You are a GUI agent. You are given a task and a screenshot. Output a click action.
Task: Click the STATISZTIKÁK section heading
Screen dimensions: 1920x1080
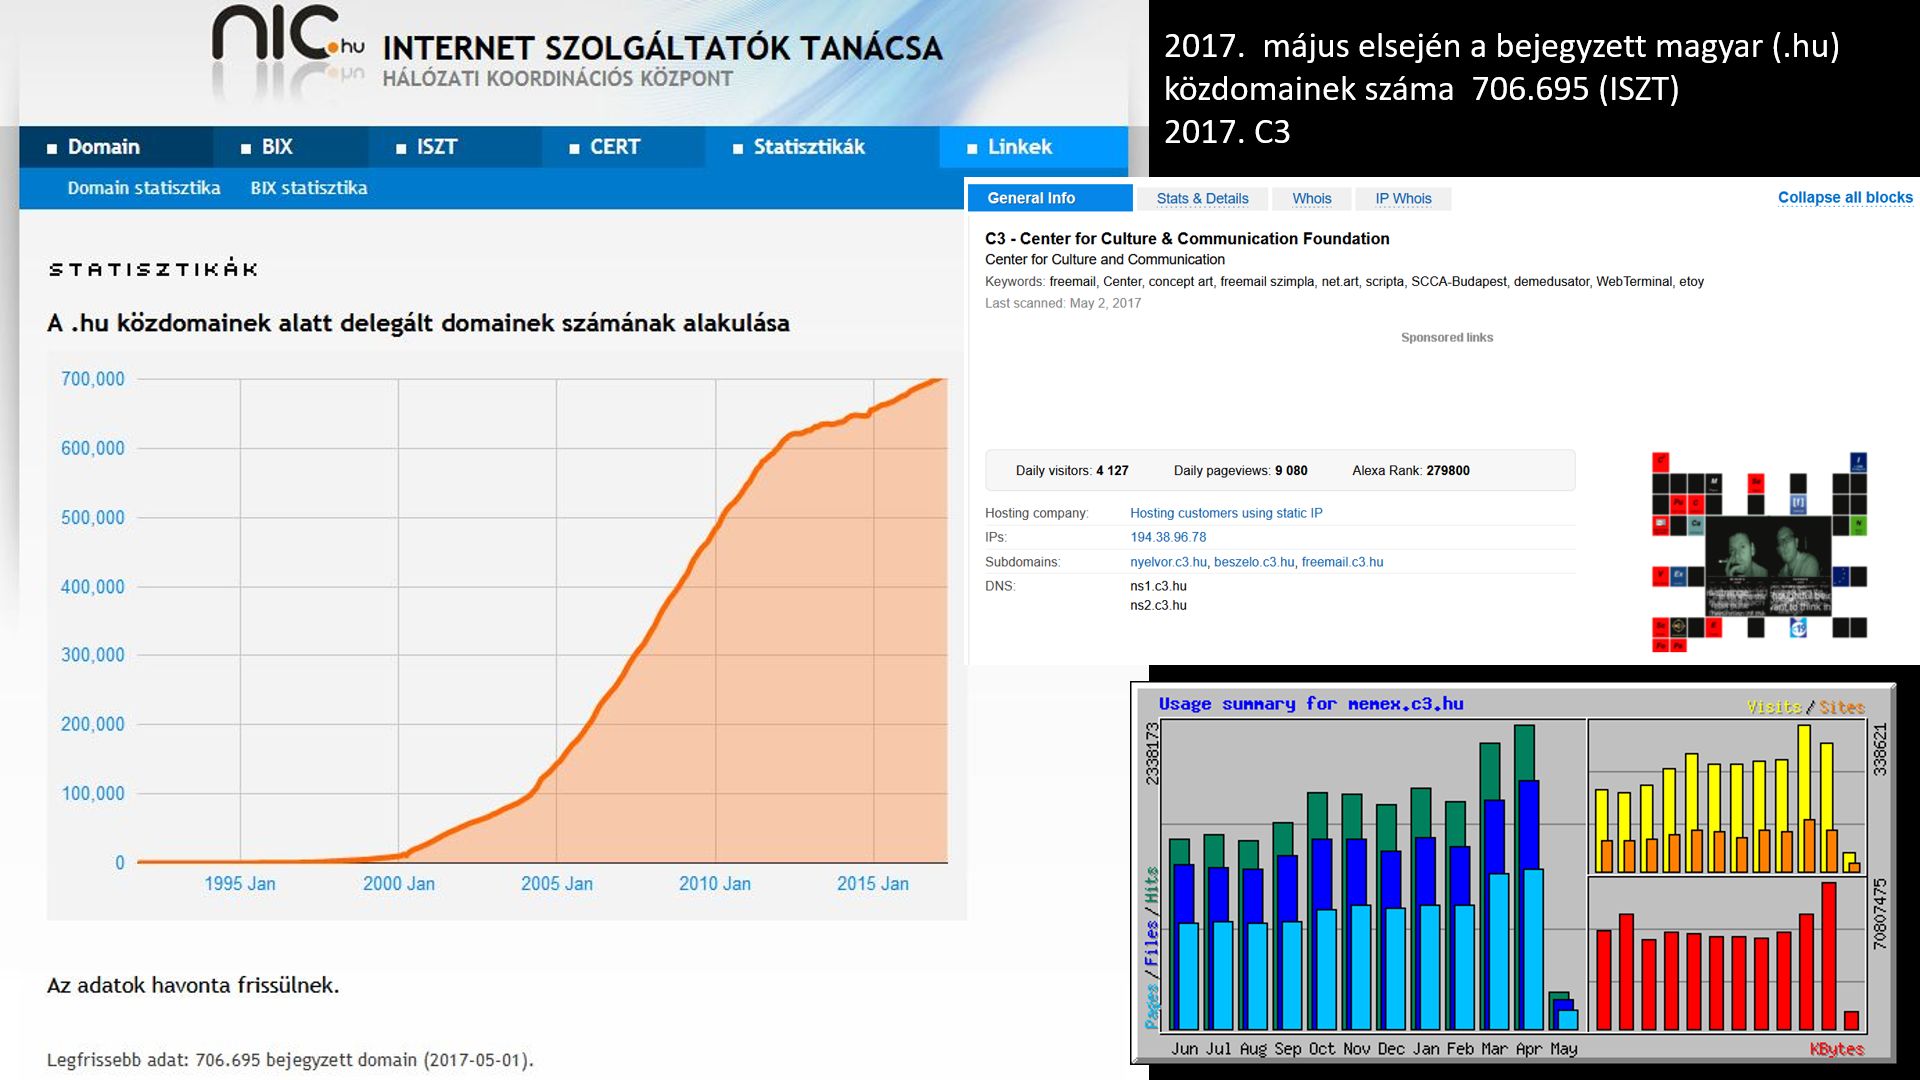(x=153, y=269)
